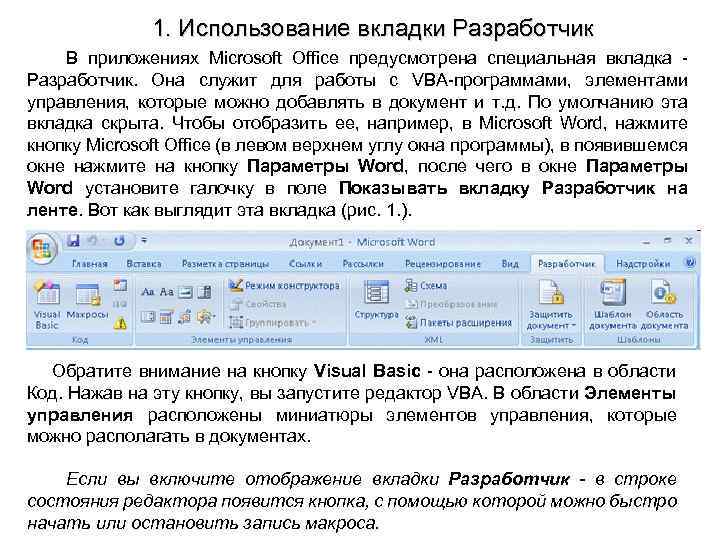Click the Repeat blue arrow icon
The height and width of the screenshot is (540, 720).
119,241
